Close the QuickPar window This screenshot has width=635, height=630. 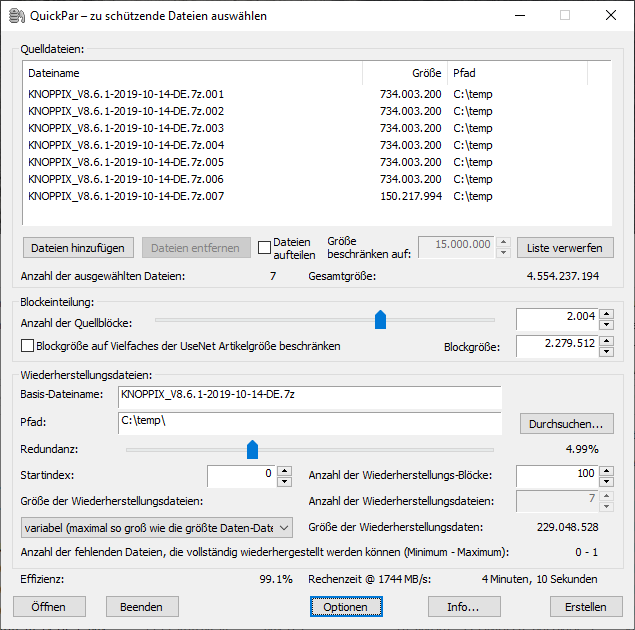point(611,15)
